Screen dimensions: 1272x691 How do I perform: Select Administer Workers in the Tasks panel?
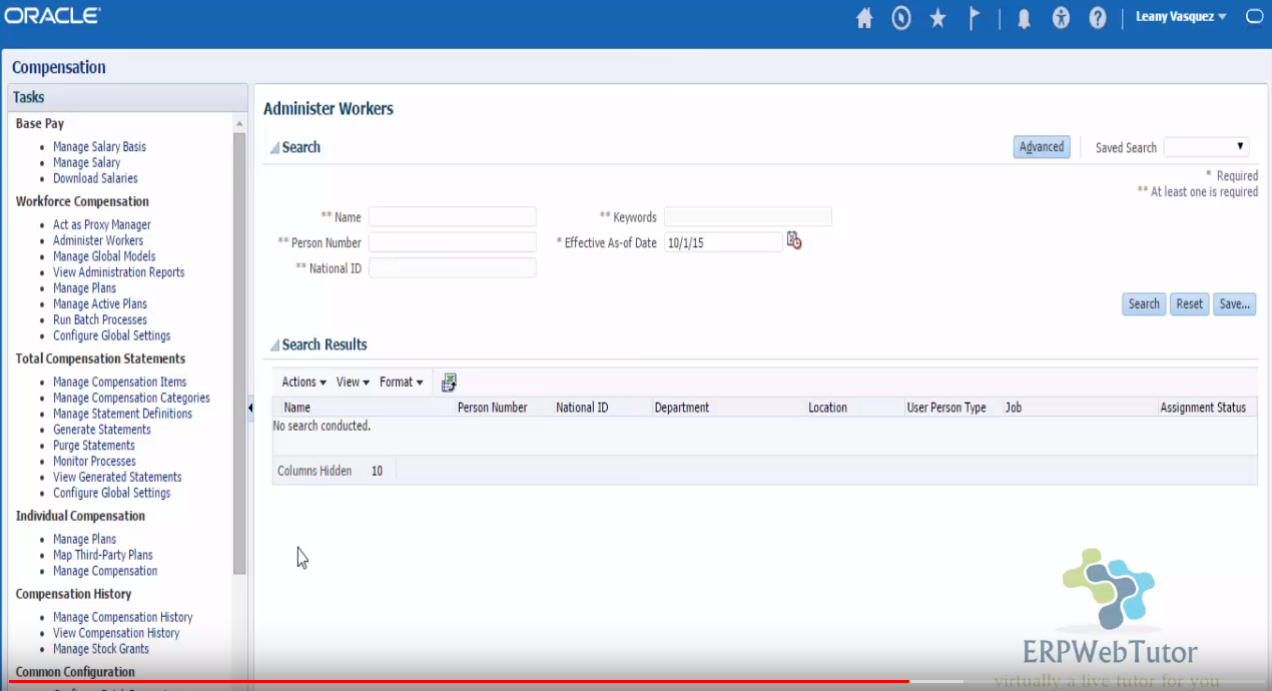[97, 240]
